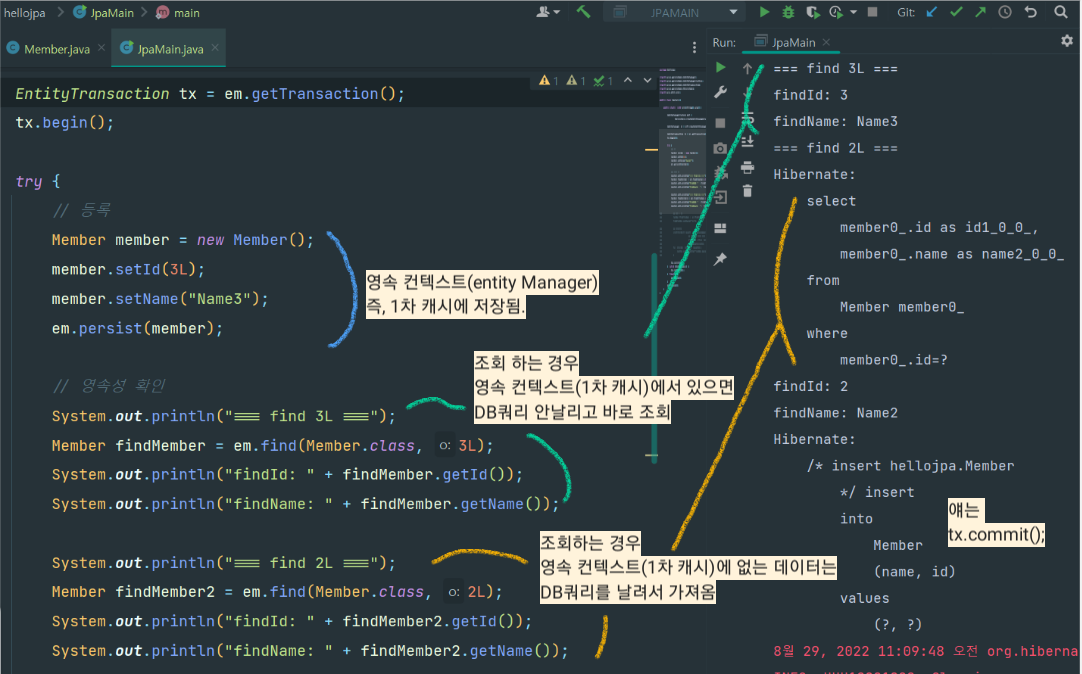Open Run console settings with the gear button

point(1067,42)
